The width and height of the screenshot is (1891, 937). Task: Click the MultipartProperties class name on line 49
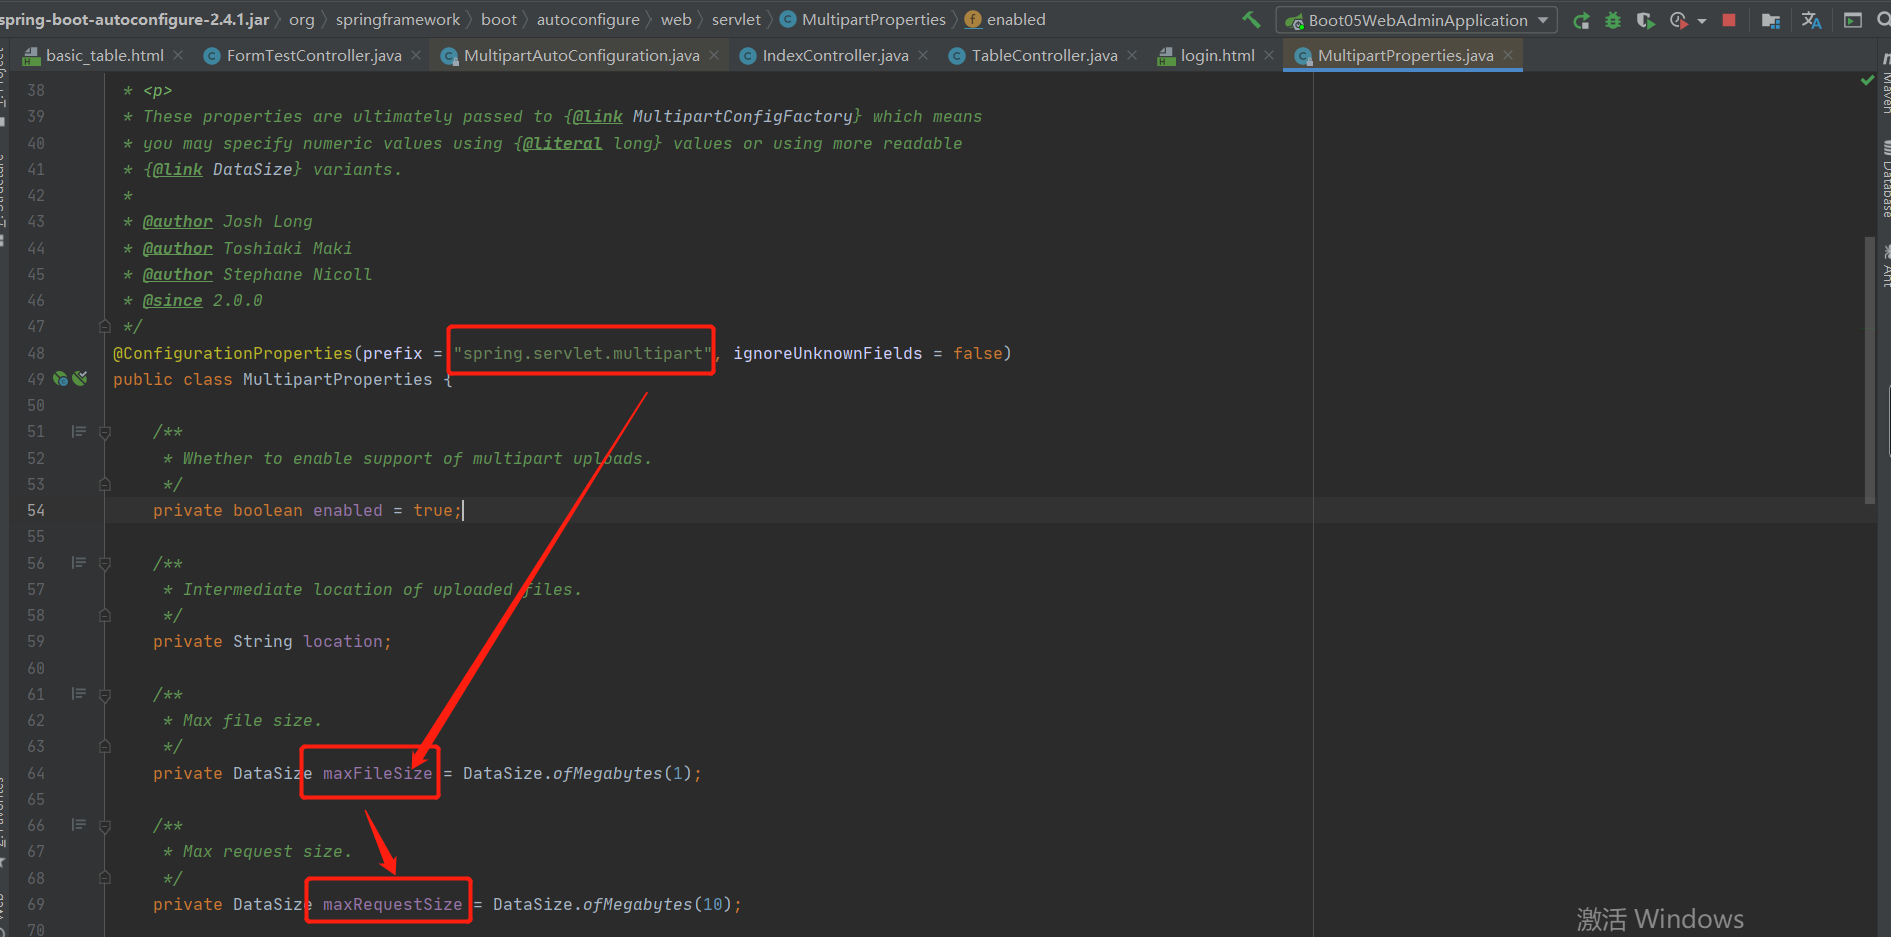pos(338,379)
